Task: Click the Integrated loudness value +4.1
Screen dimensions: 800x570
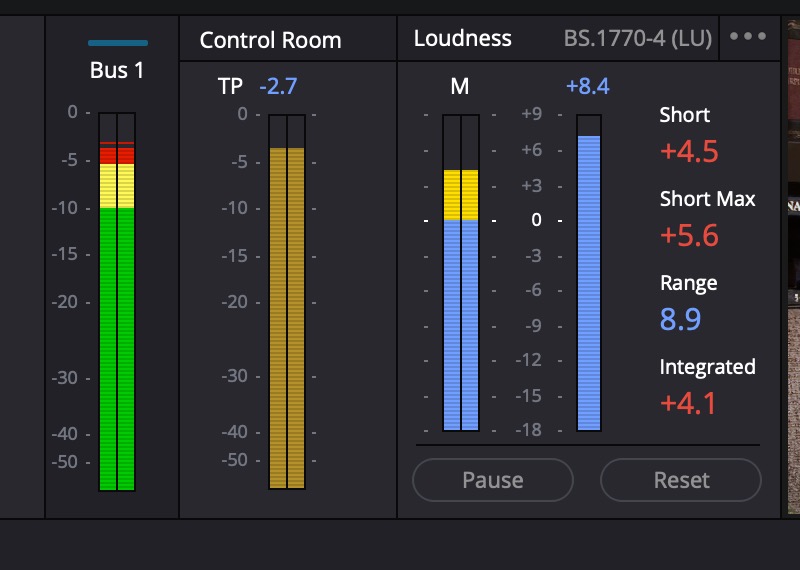Action: [x=689, y=404]
